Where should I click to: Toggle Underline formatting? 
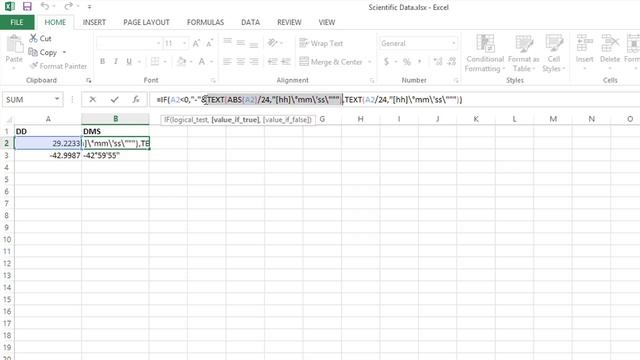[x=129, y=62]
